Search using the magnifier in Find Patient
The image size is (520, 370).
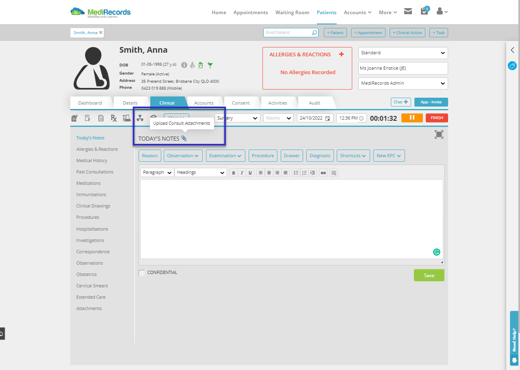click(x=314, y=33)
